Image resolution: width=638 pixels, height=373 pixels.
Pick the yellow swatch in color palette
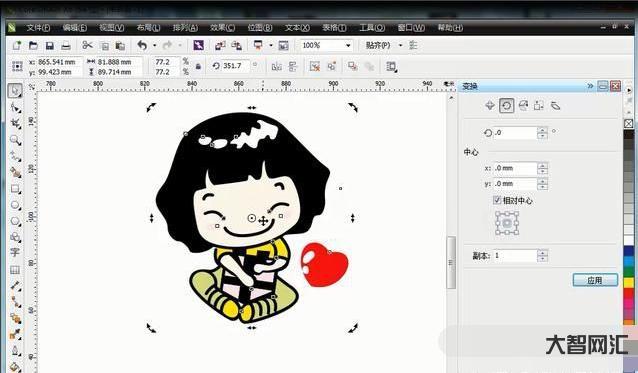(629, 282)
